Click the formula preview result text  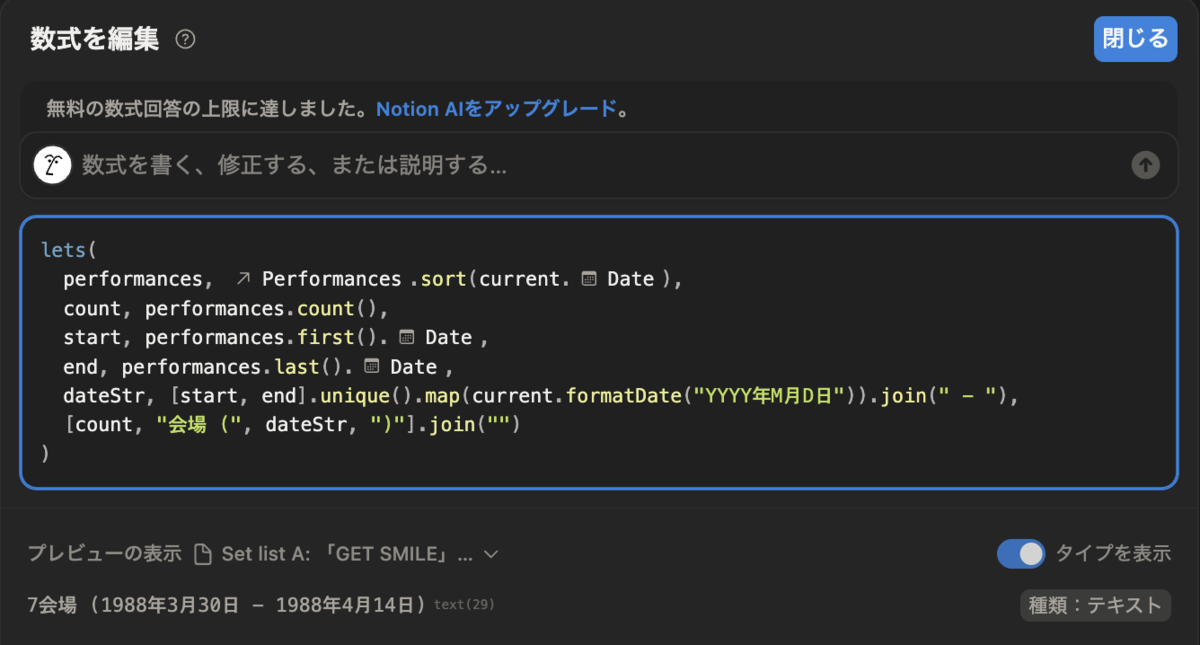pos(228,605)
